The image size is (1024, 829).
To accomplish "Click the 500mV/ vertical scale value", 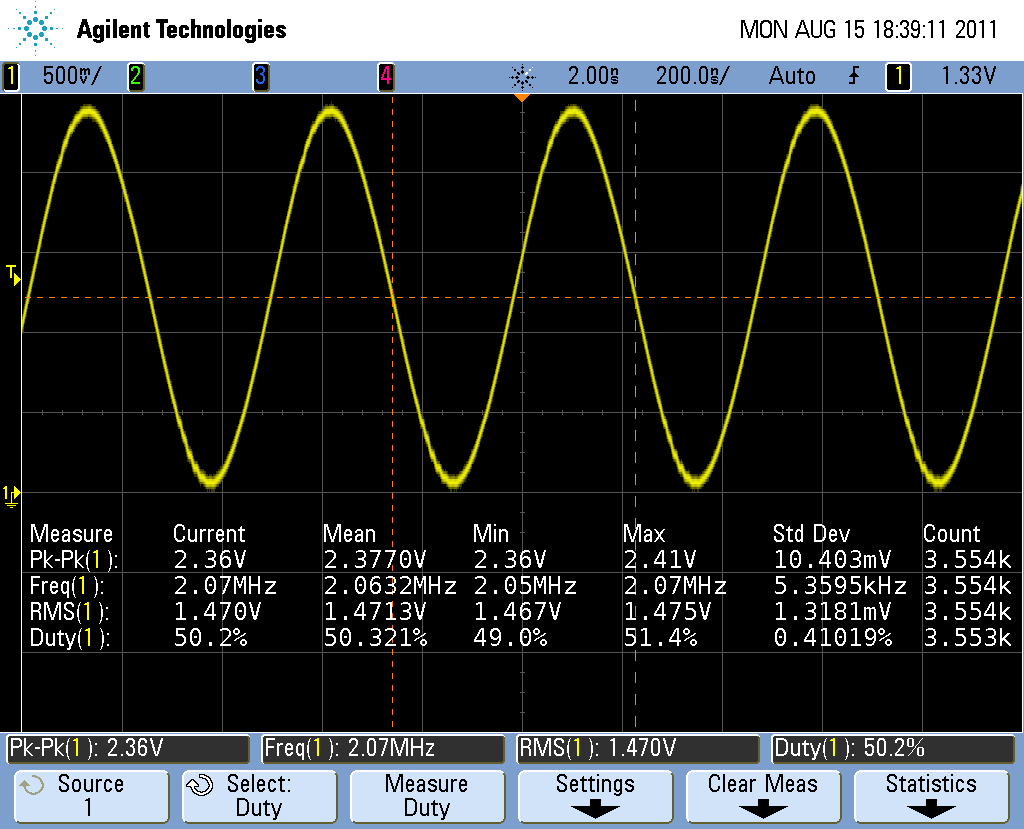I will 72,76.
